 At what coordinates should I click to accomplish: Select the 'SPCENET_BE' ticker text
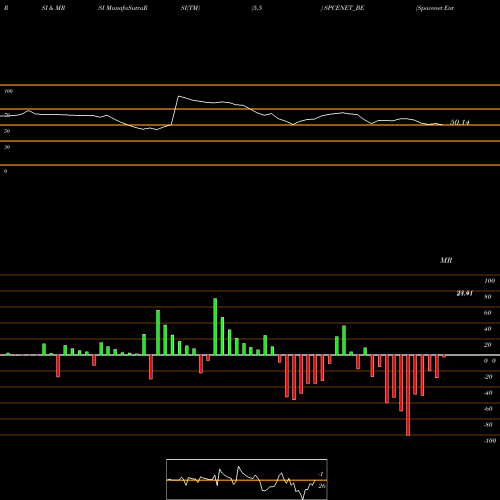pos(344,8)
